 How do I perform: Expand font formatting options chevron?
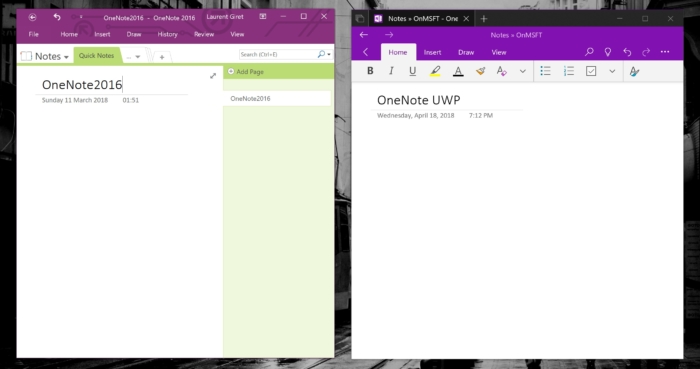click(523, 71)
